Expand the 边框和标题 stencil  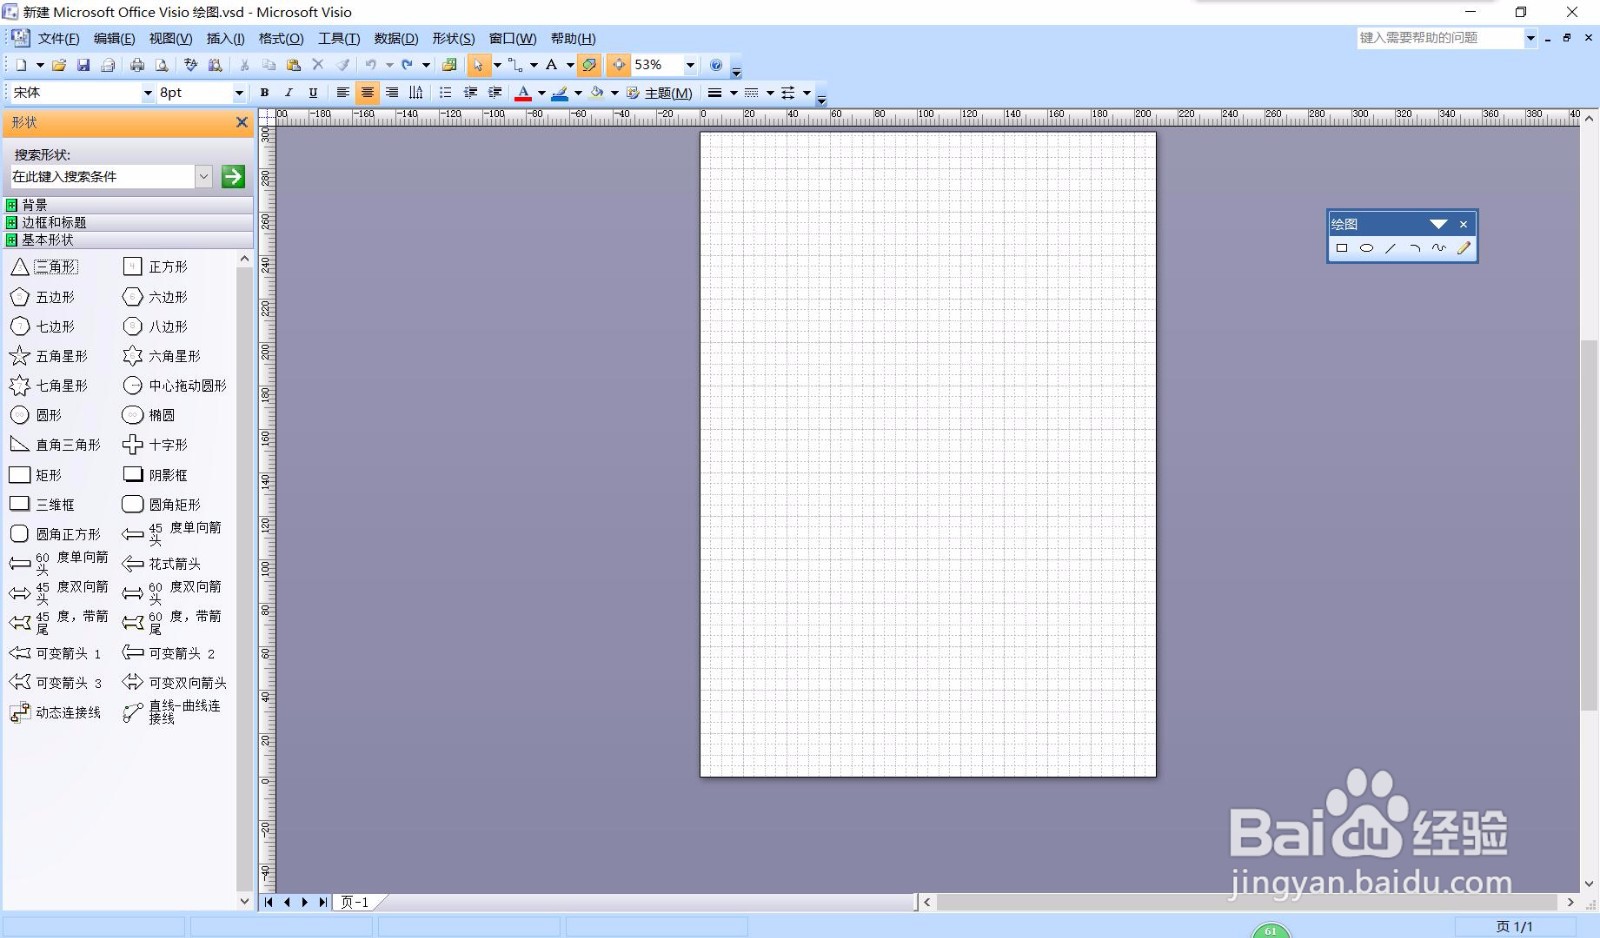click(128, 222)
